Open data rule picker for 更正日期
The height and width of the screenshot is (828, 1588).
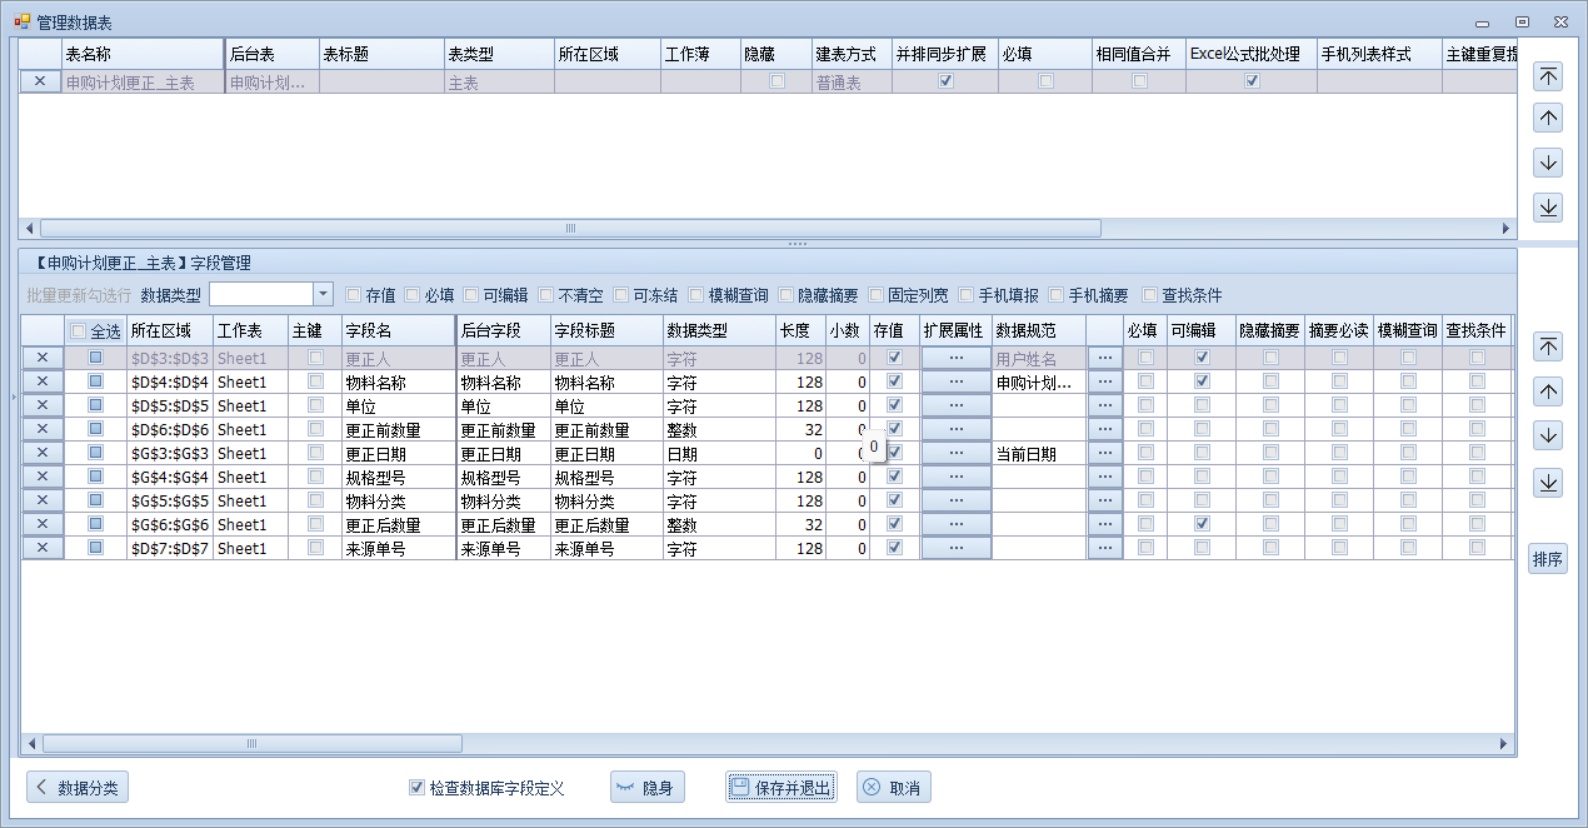[x=1105, y=453]
